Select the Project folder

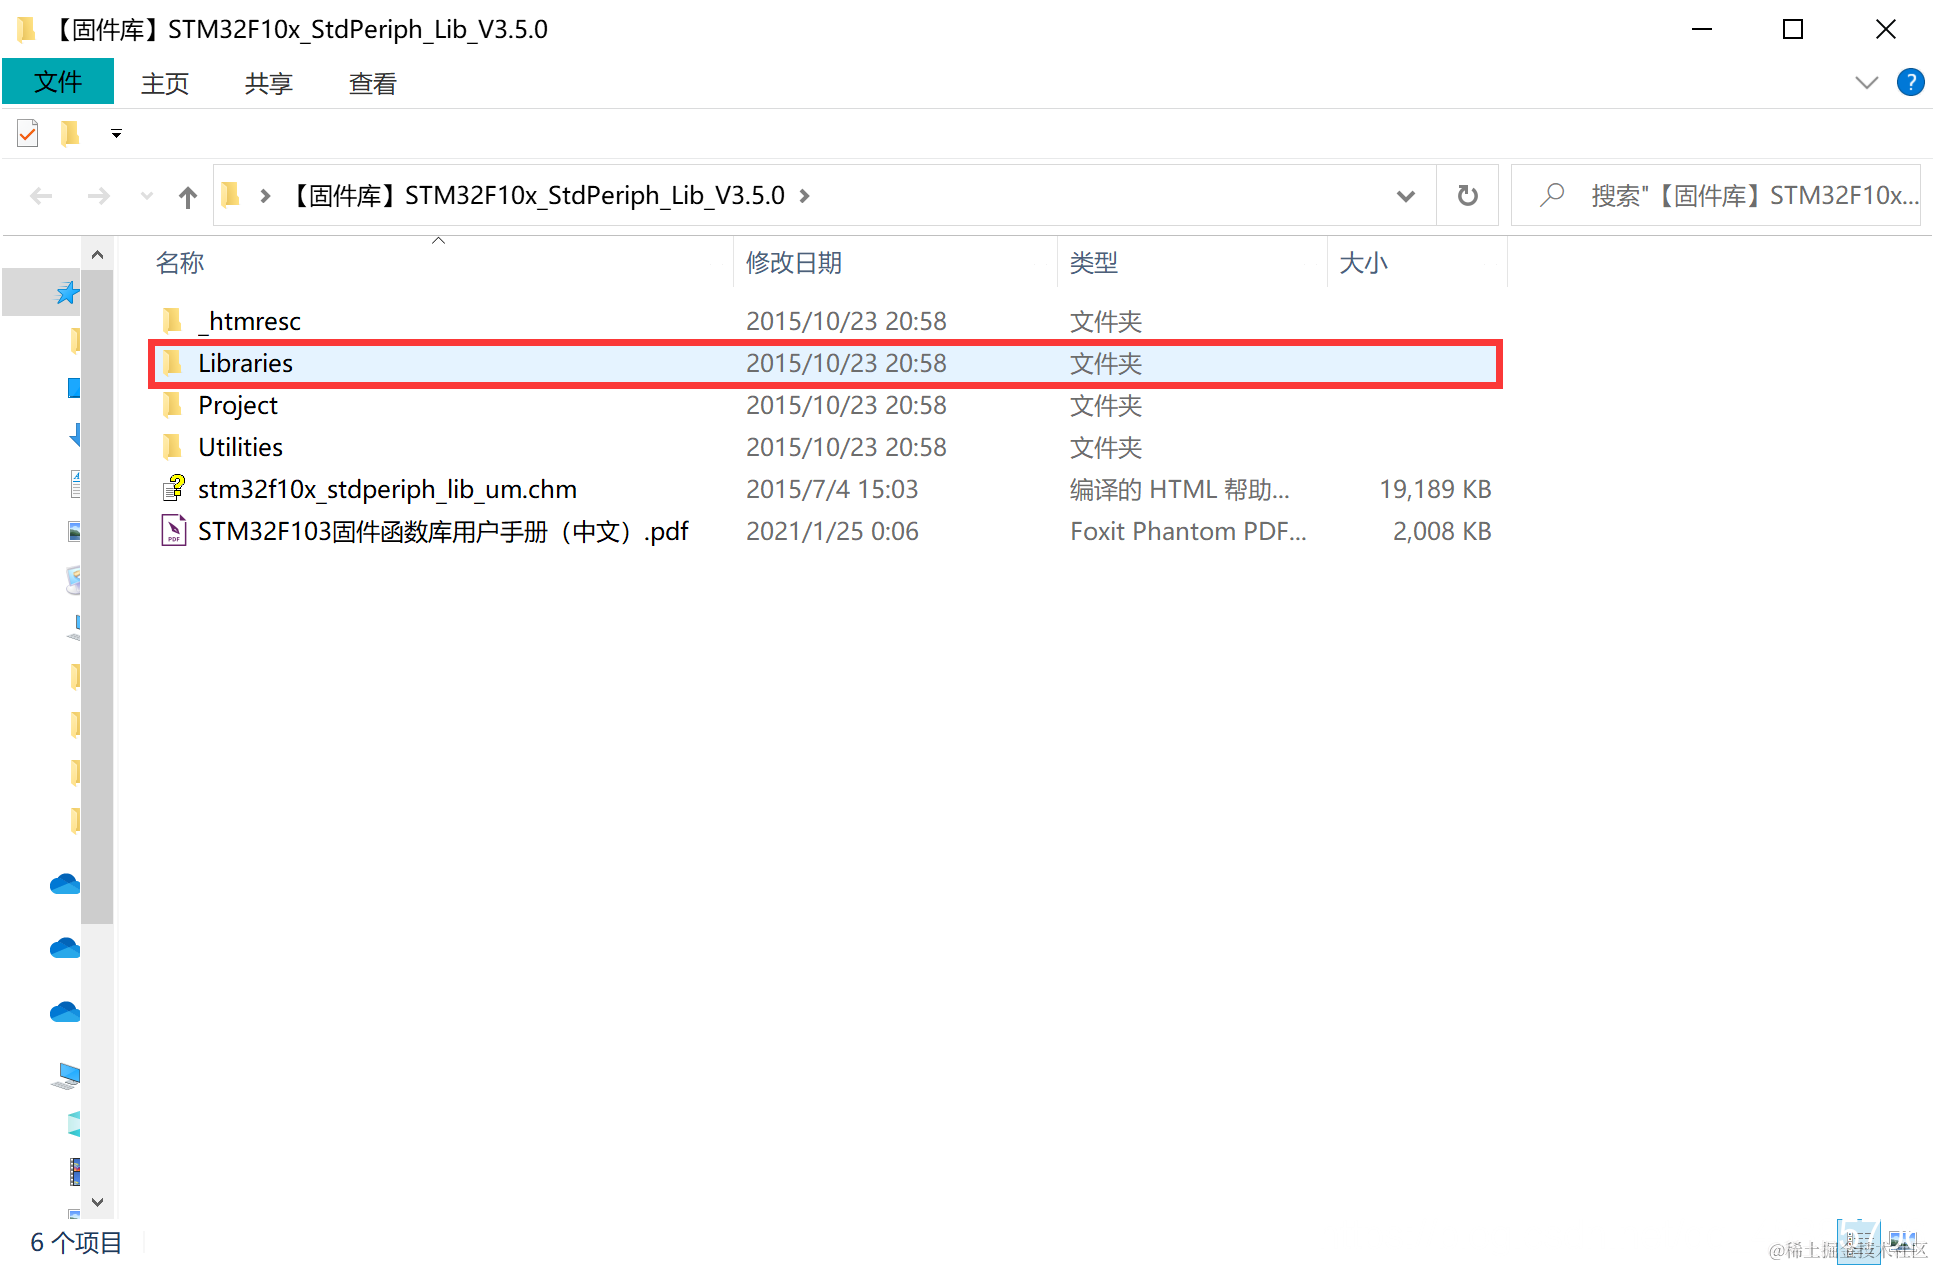pyautogui.click(x=237, y=405)
